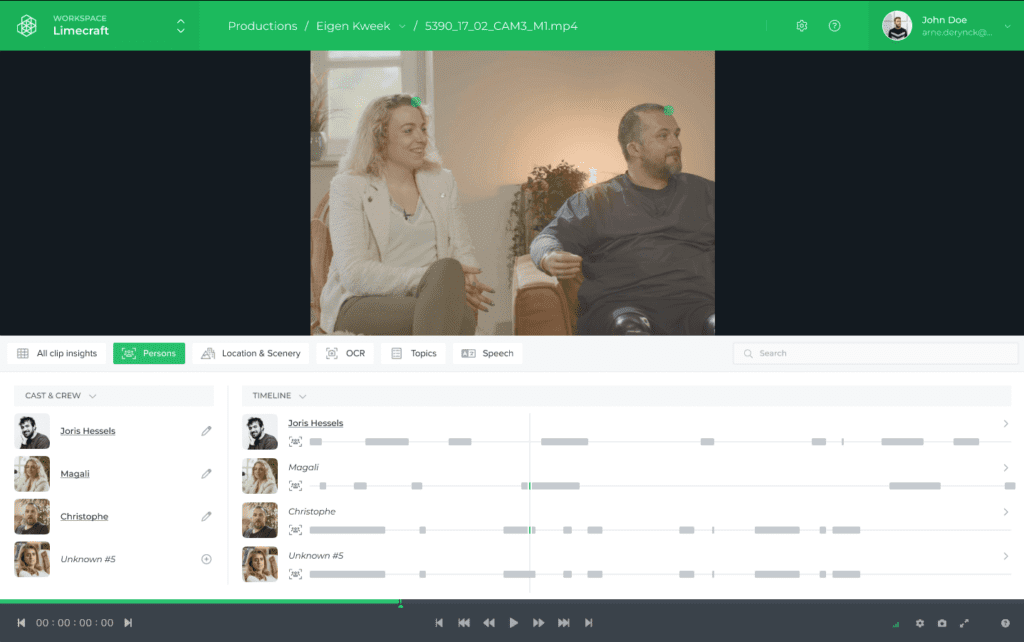Expand the Cast & Crew dropdown
The height and width of the screenshot is (642, 1024).
pos(92,396)
